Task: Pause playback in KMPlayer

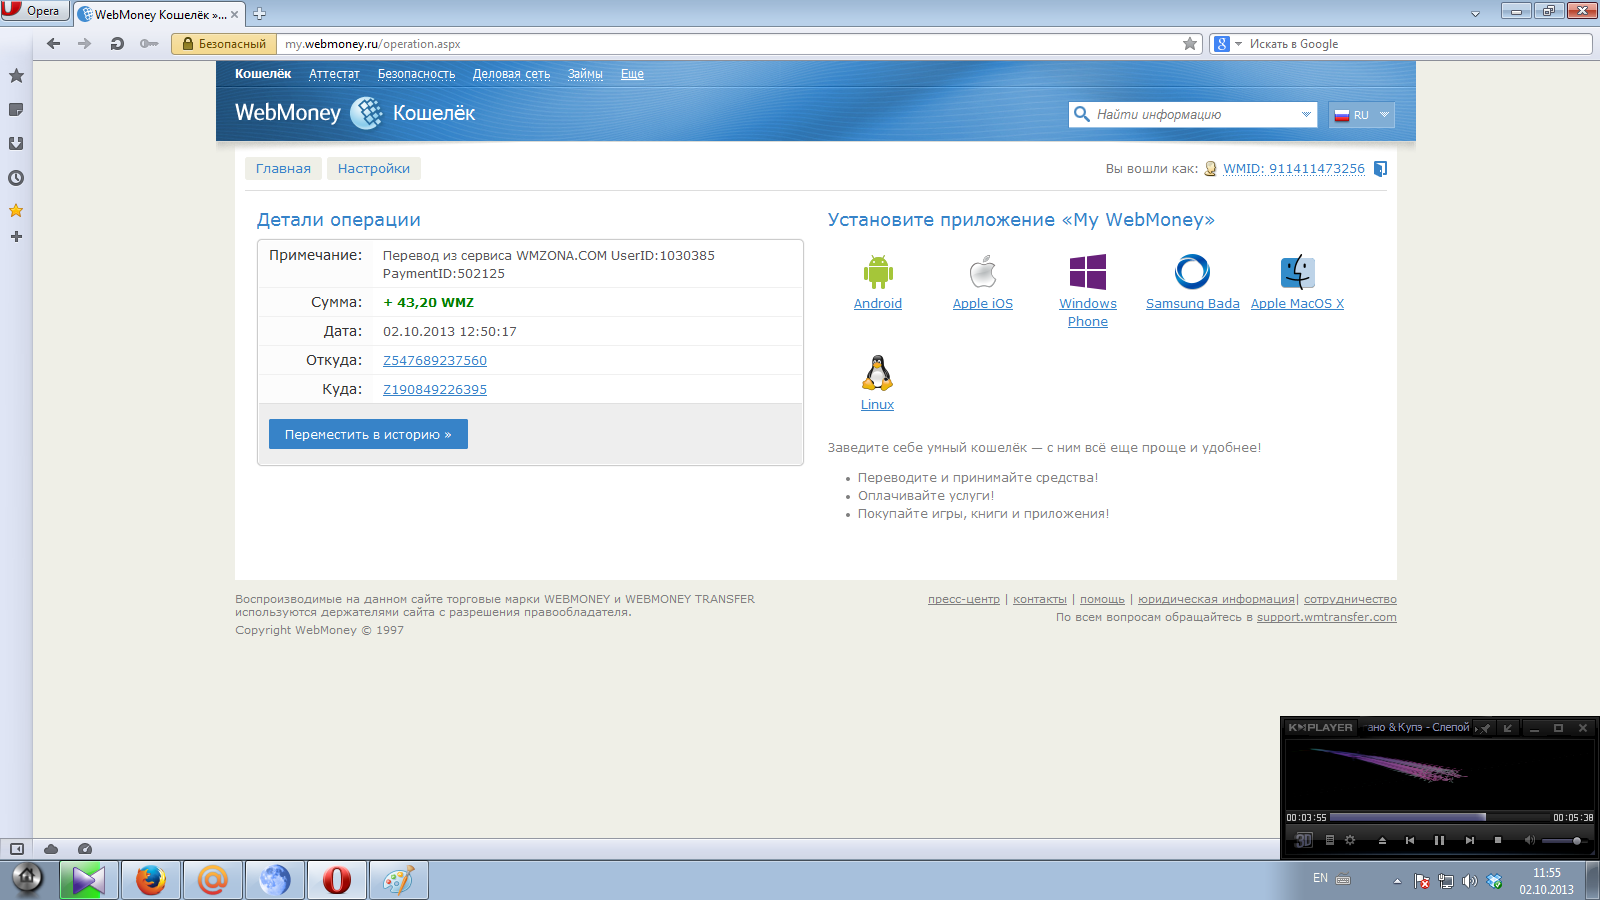Action: pyautogui.click(x=1439, y=840)
